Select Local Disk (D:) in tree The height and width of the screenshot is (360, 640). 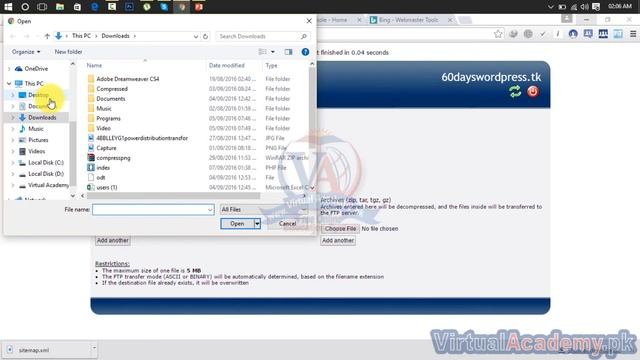(x=45, y=174)
